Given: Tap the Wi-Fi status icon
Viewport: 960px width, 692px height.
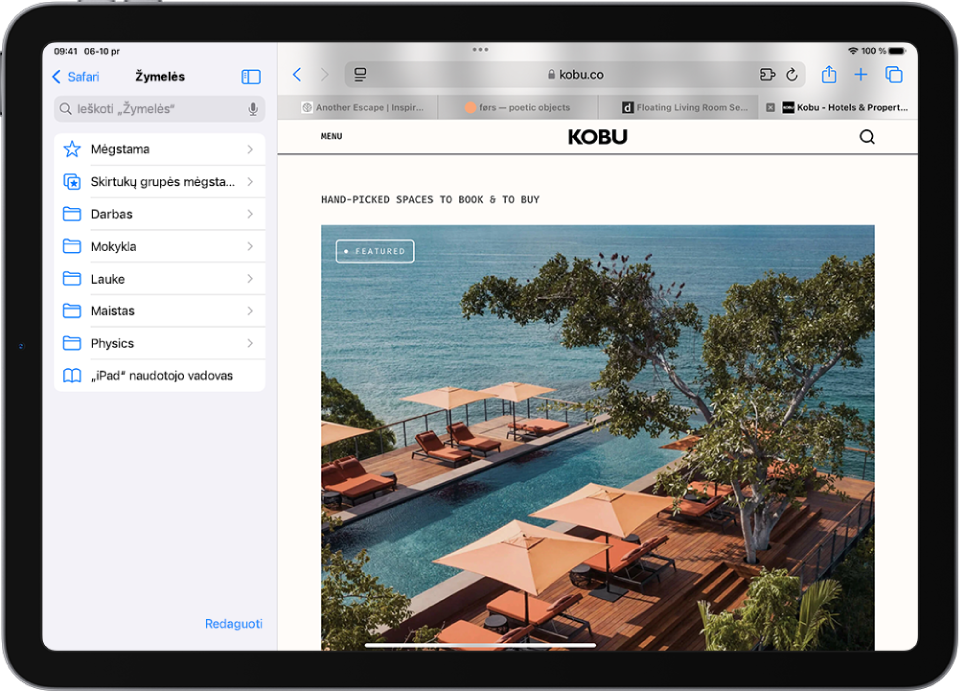Looking at the screenshot, I should (852, 51).
